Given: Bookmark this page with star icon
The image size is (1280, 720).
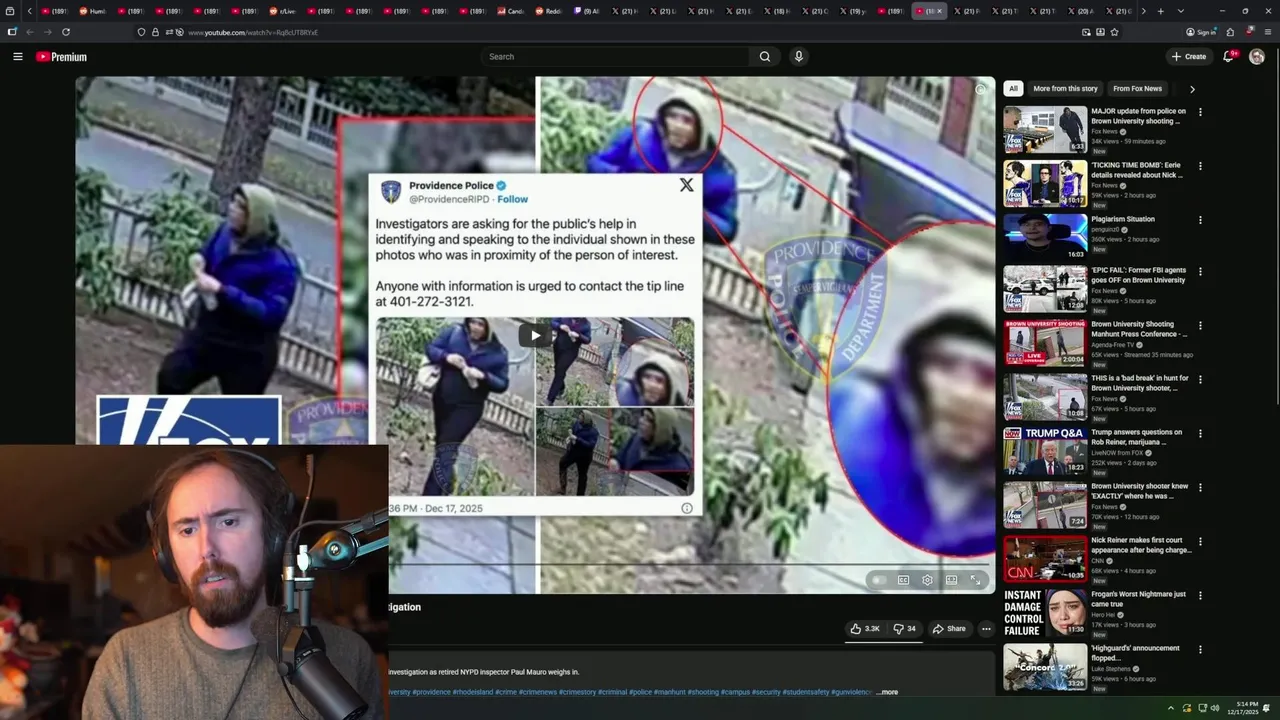Looking at the screenshot, I should (1114, 32).
